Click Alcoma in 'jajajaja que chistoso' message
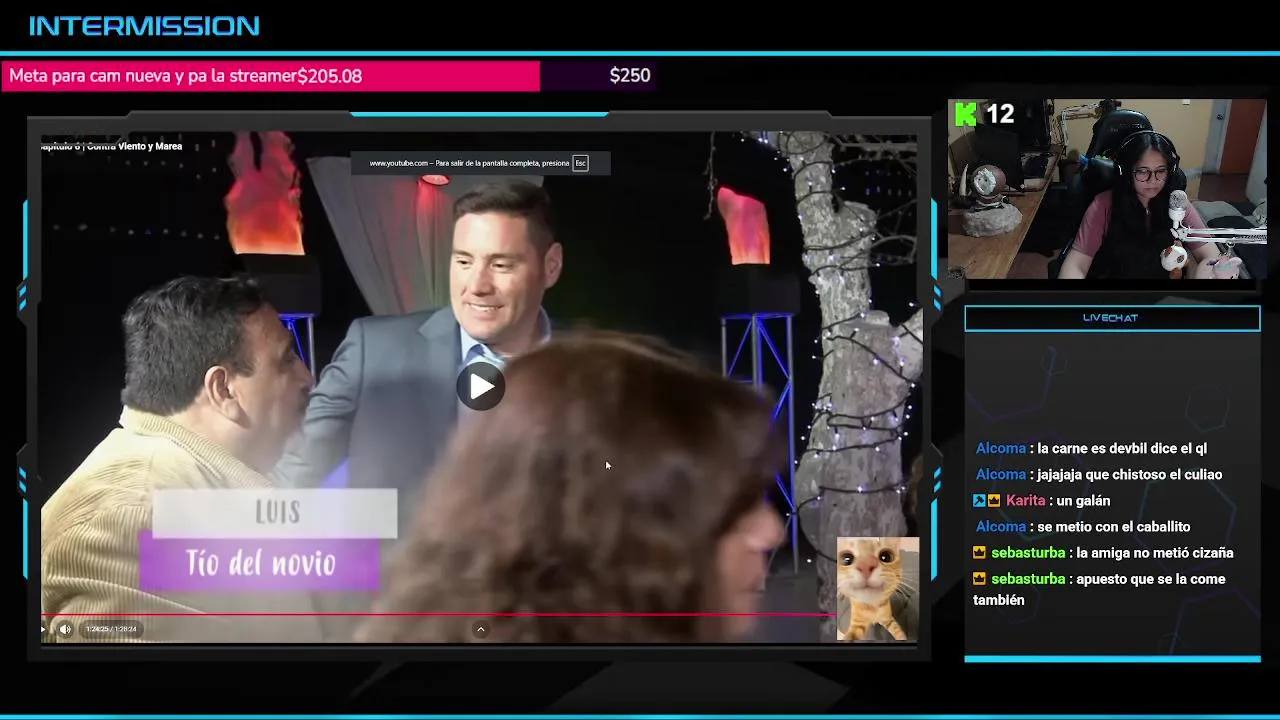The width and height of the screenshot is (1280, 720). (1001, 474)
